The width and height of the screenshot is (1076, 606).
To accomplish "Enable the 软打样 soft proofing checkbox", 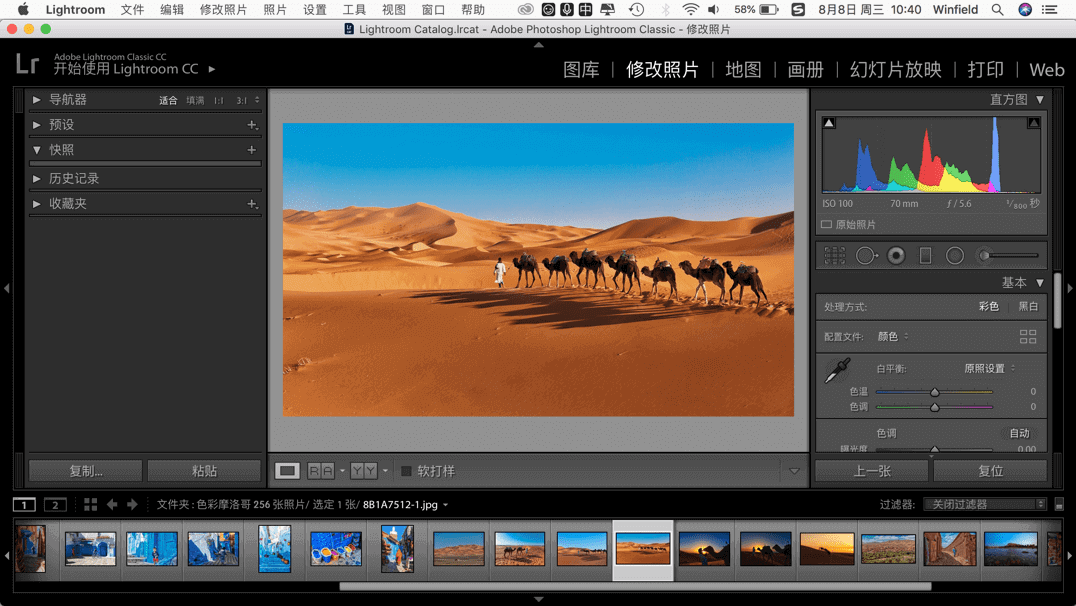I will pos(406,471).
